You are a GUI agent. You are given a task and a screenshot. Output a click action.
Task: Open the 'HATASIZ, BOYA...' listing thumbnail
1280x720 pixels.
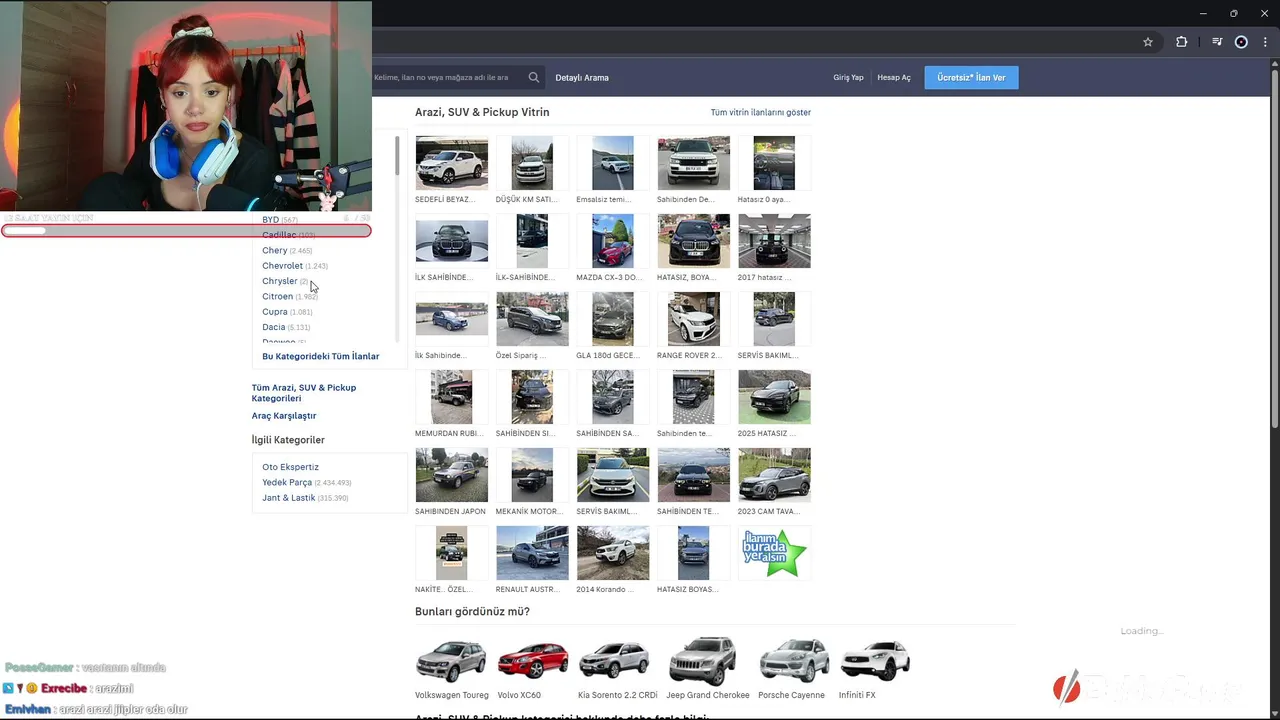tap(694, 241)
